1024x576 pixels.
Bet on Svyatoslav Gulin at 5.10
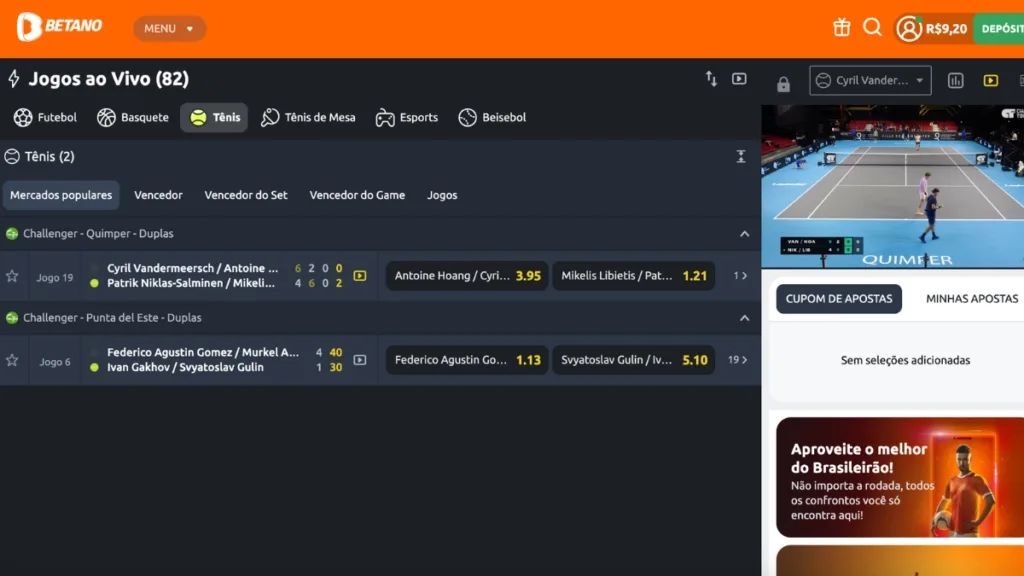tap(633, 360)
